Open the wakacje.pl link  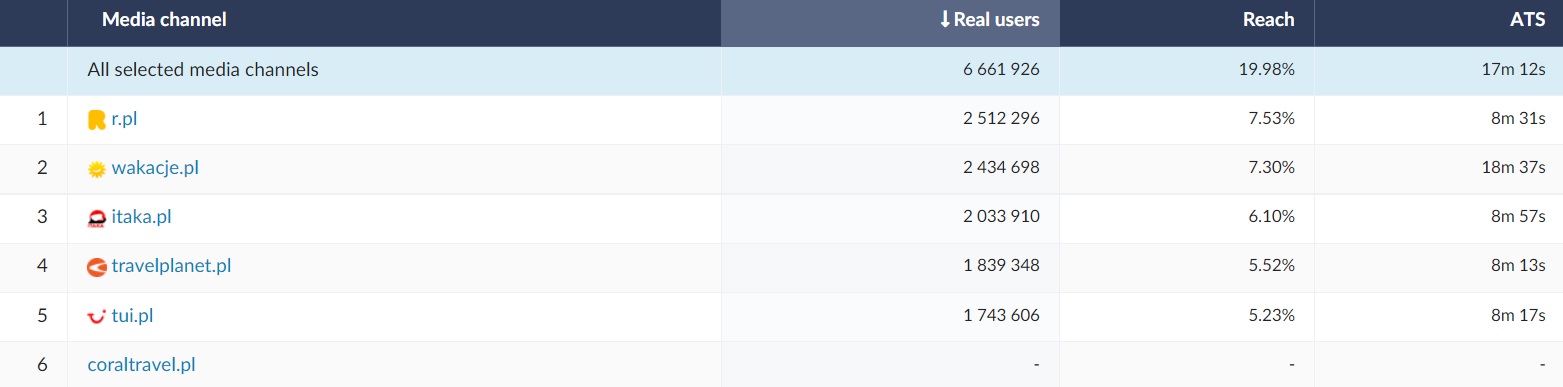tap(155, 168)
